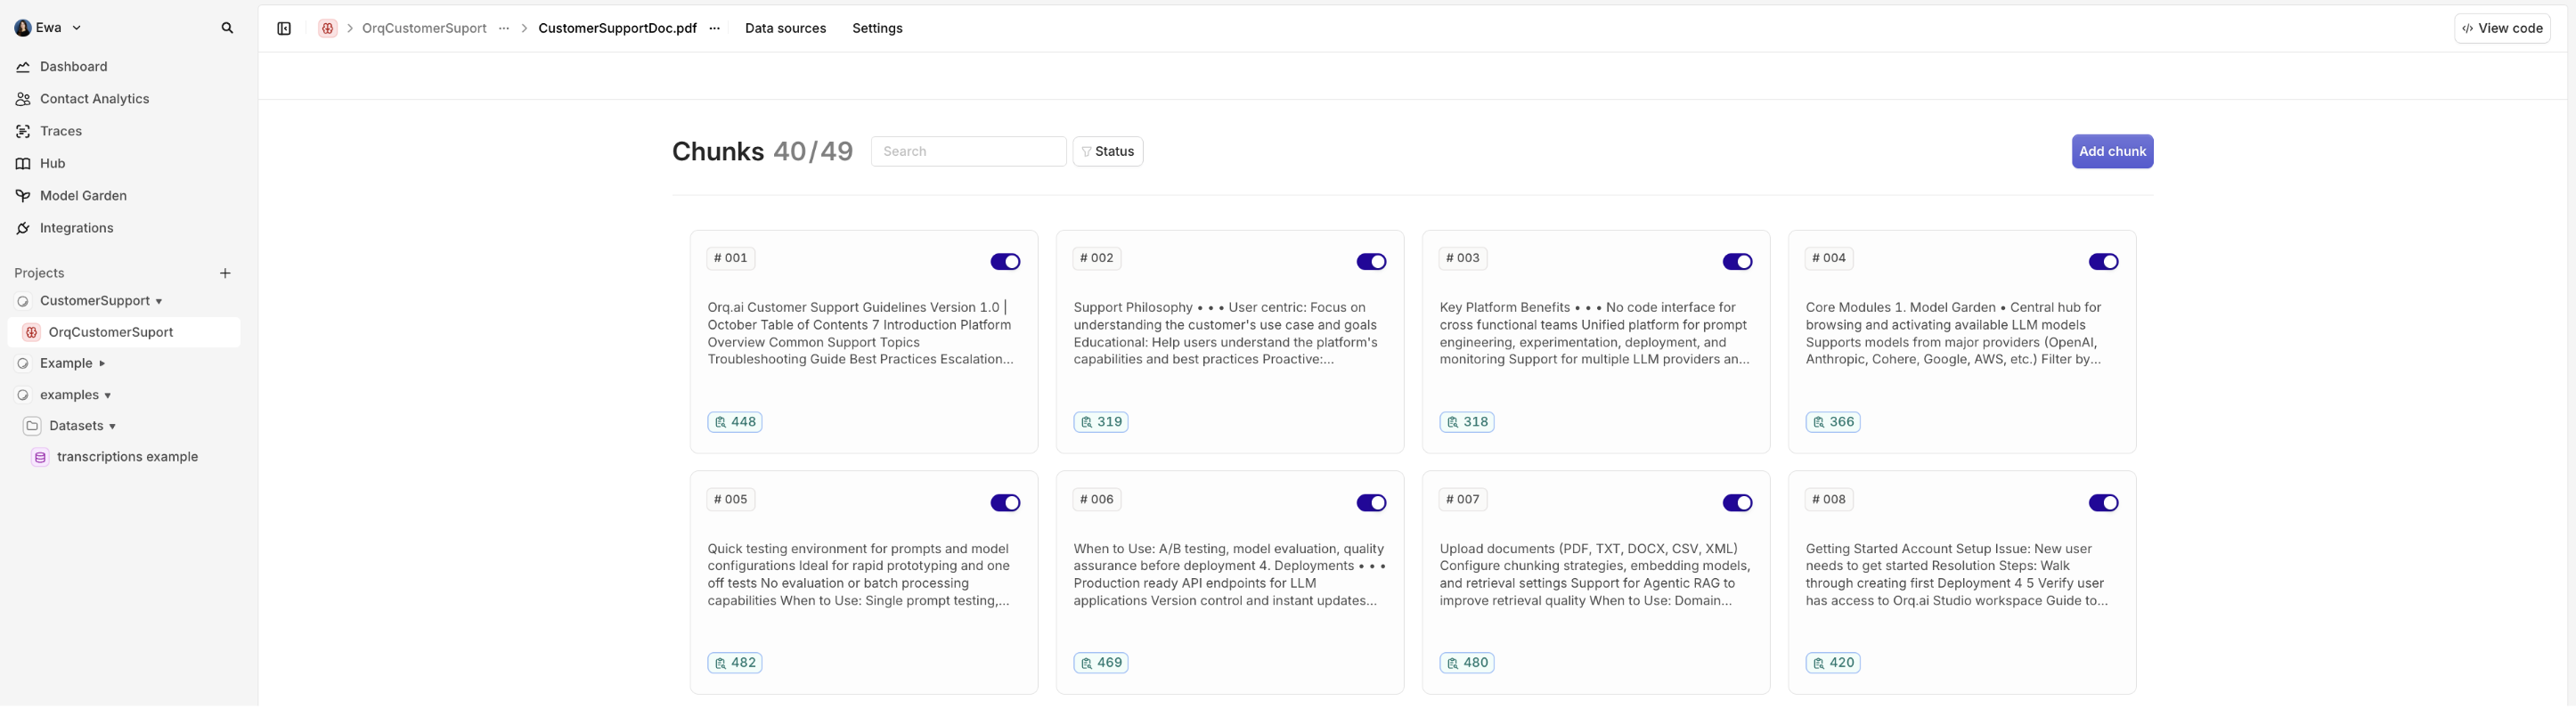
Task: Switch to the Data sources tab
Action: coord(785,28)
